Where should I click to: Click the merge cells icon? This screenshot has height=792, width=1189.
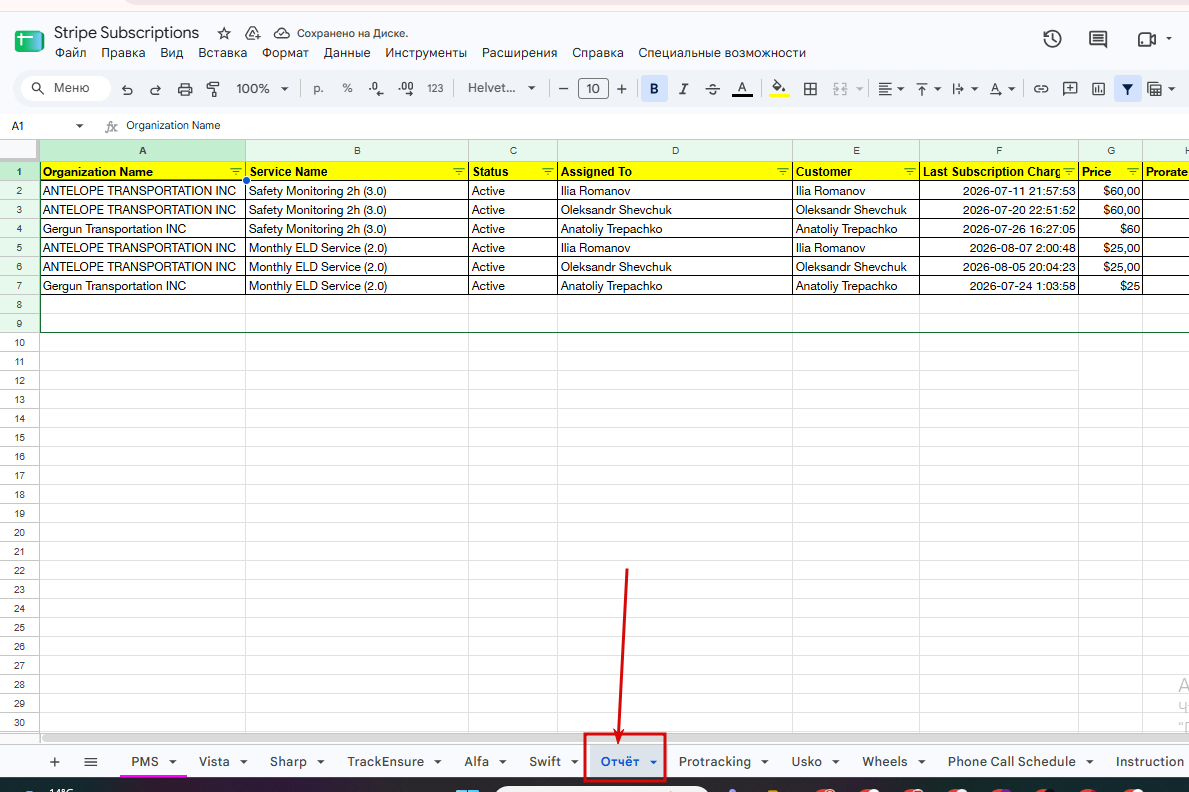pyautogui.click(x=840, y=89)
